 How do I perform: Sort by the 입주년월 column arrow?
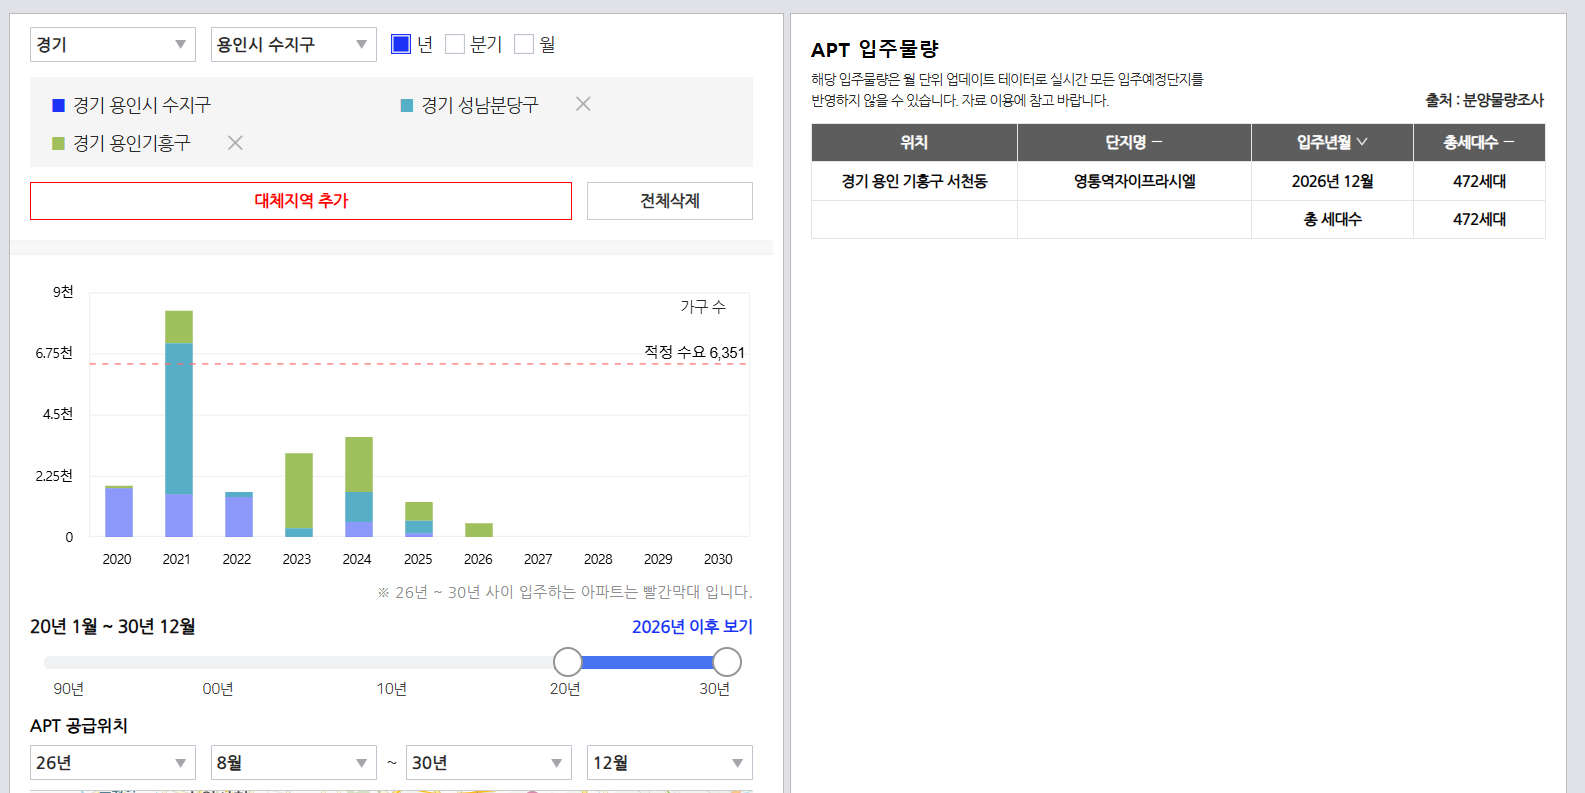coord(1362,142)
